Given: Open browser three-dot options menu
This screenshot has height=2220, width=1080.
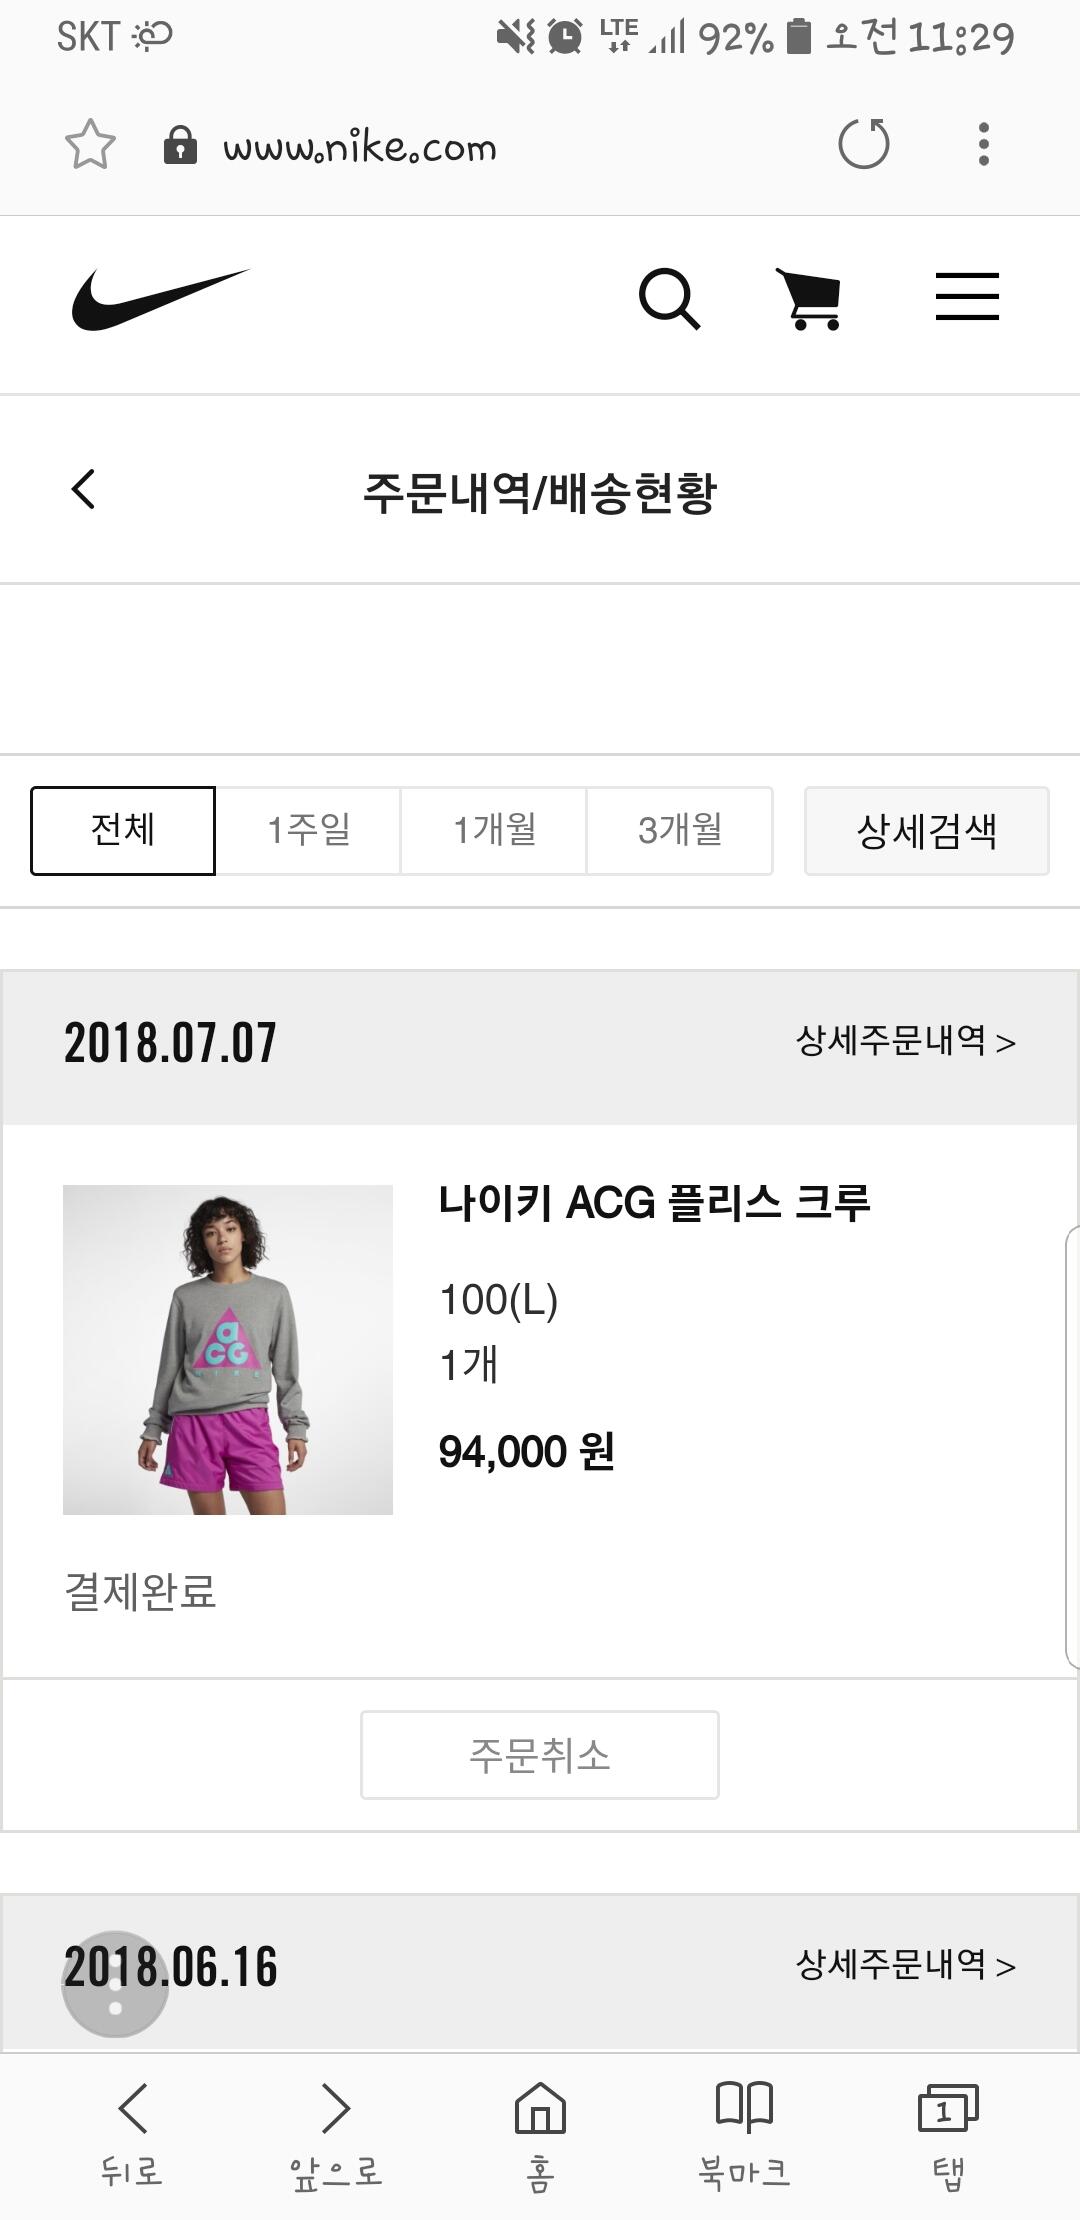Looking at the screenshot, I should pyautogui.click(x=984, y=144).
